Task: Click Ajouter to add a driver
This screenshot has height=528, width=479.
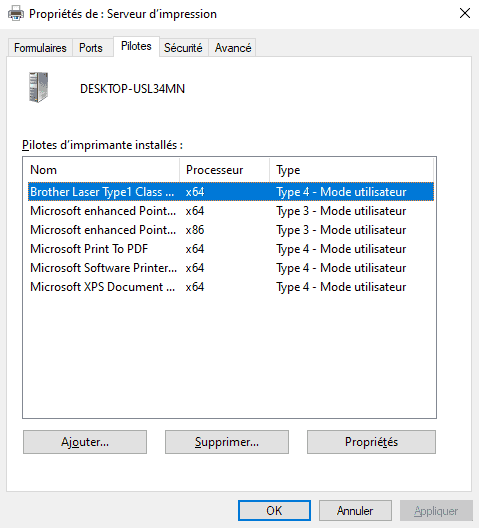Action: pyautogui.click(x=85, y=442)
